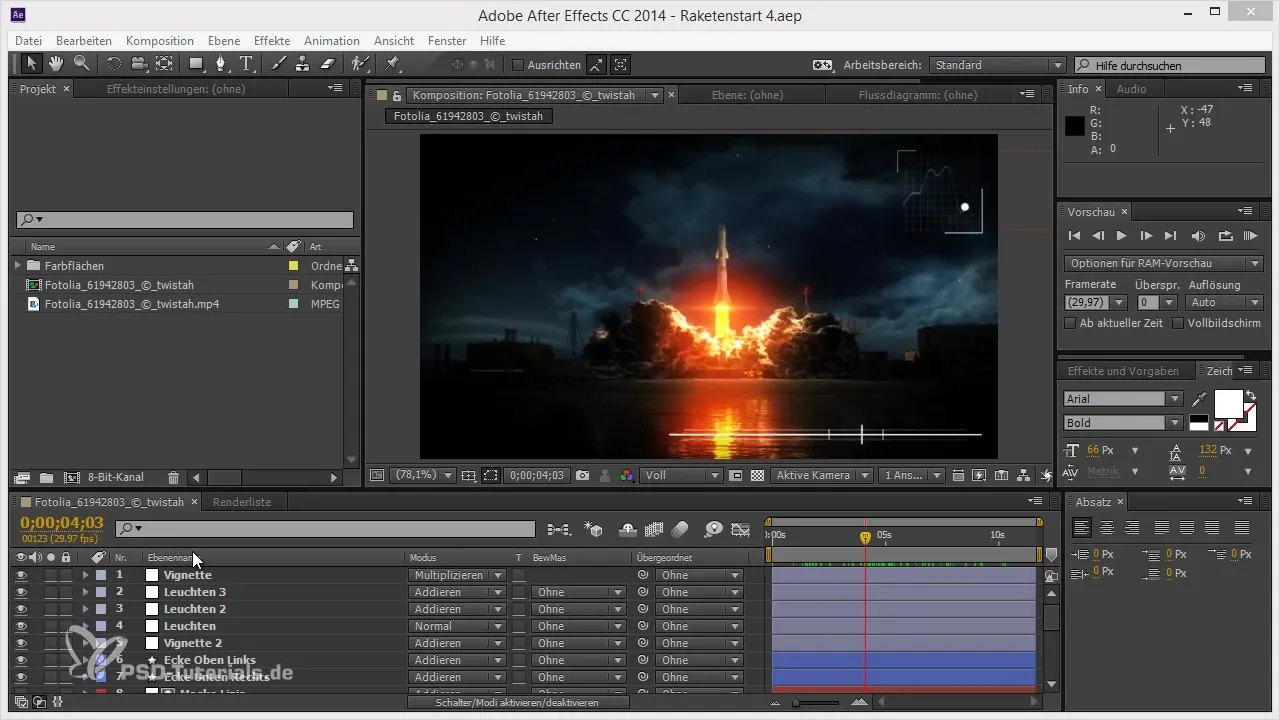Open the Arbeitsbereich Standard dropdown
The image size is (1280, 720).
point(998,65)
